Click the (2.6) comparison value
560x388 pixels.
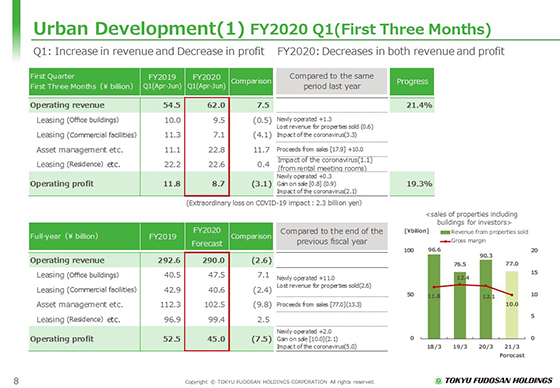[262, 260]
